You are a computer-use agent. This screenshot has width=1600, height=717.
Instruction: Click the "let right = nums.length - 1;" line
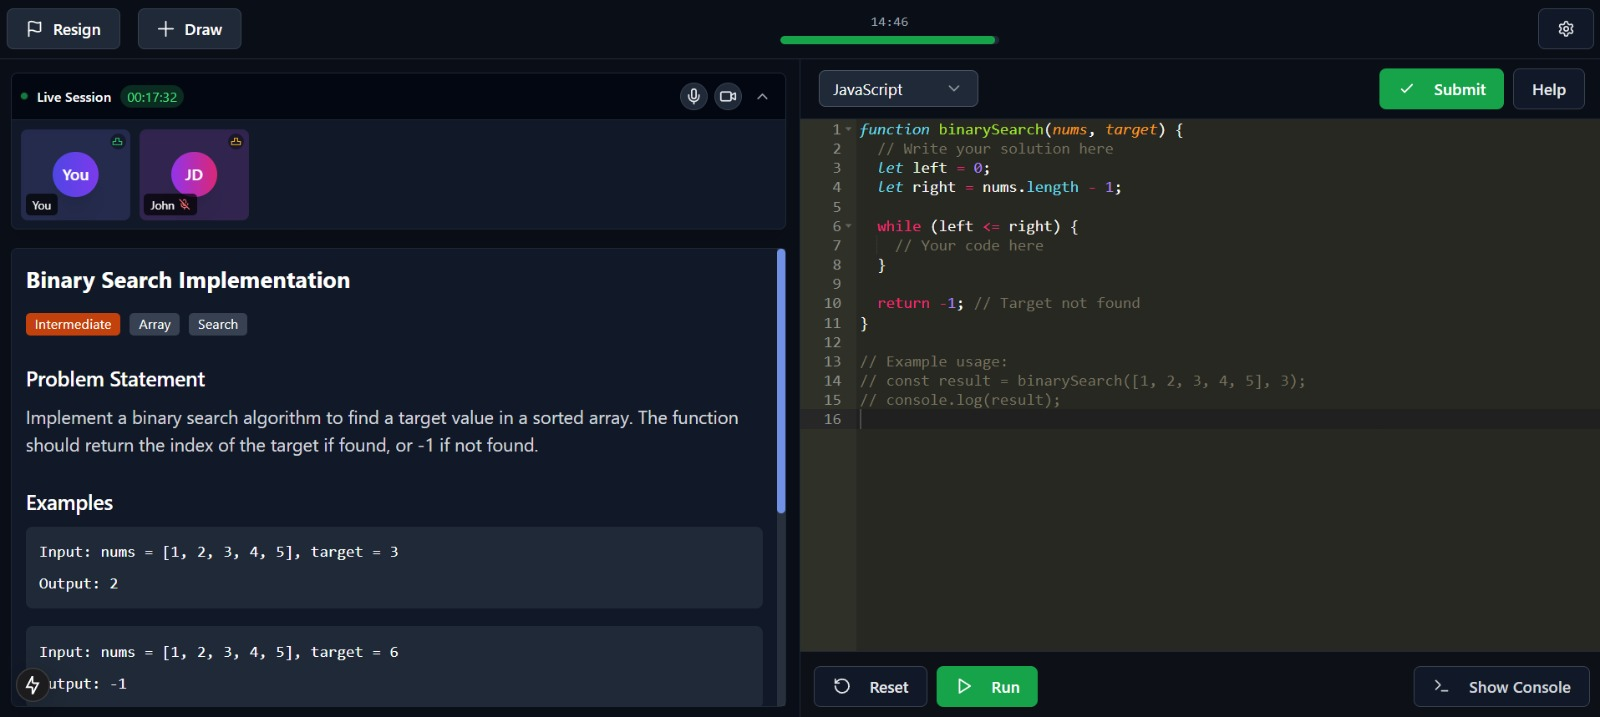coord(999,188)
